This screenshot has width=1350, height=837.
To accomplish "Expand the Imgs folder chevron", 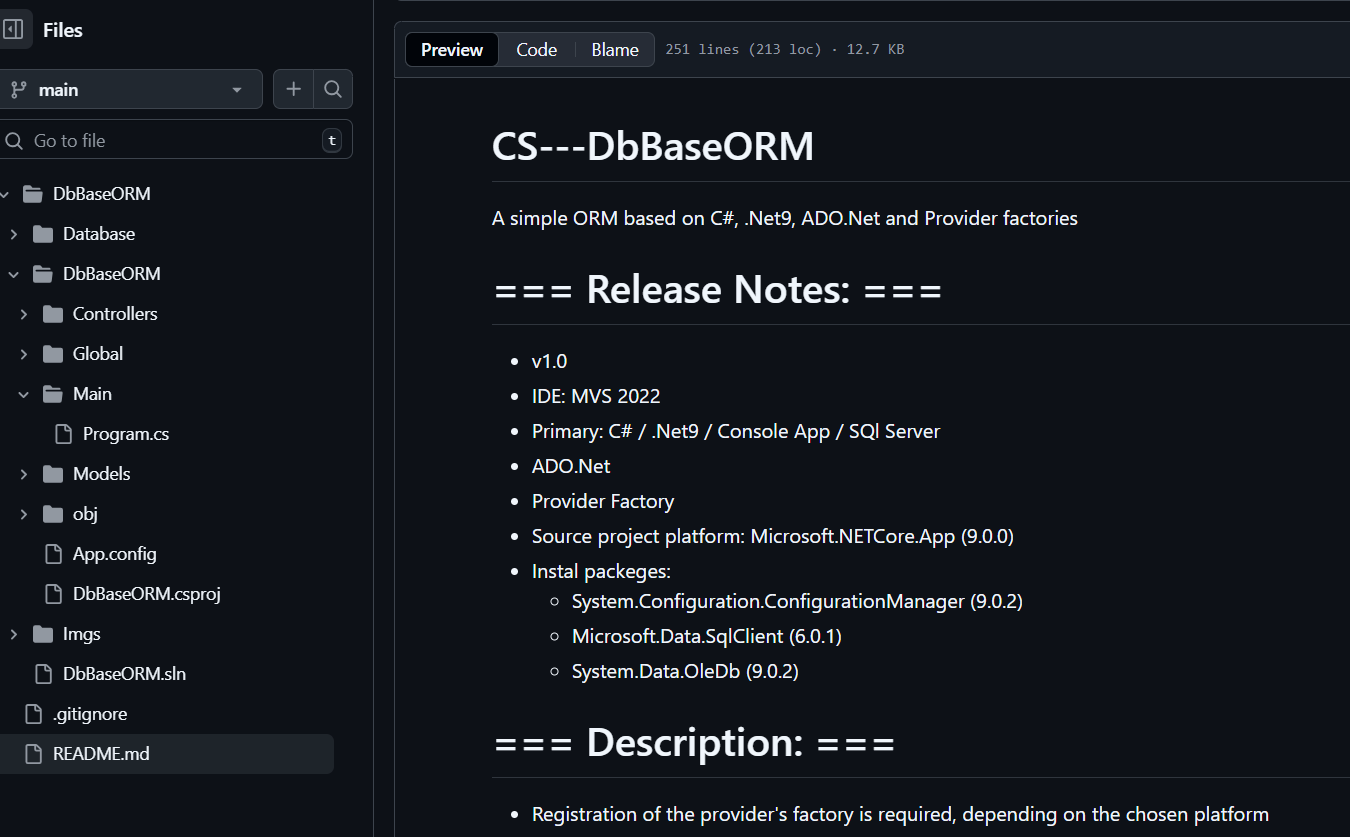I will pos(14,634).
